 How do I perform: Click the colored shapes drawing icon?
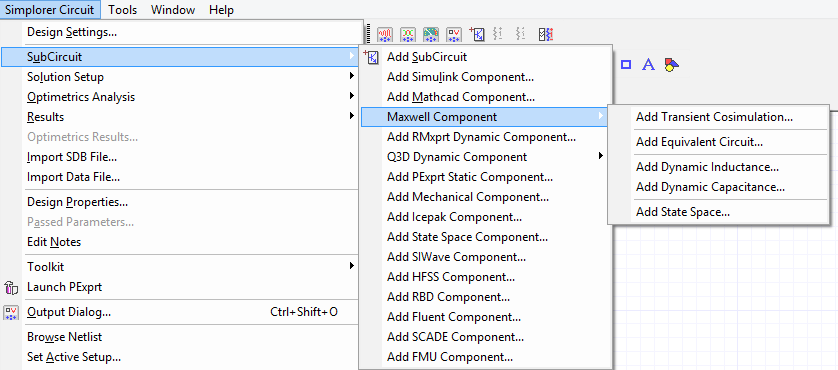point(672,65)
